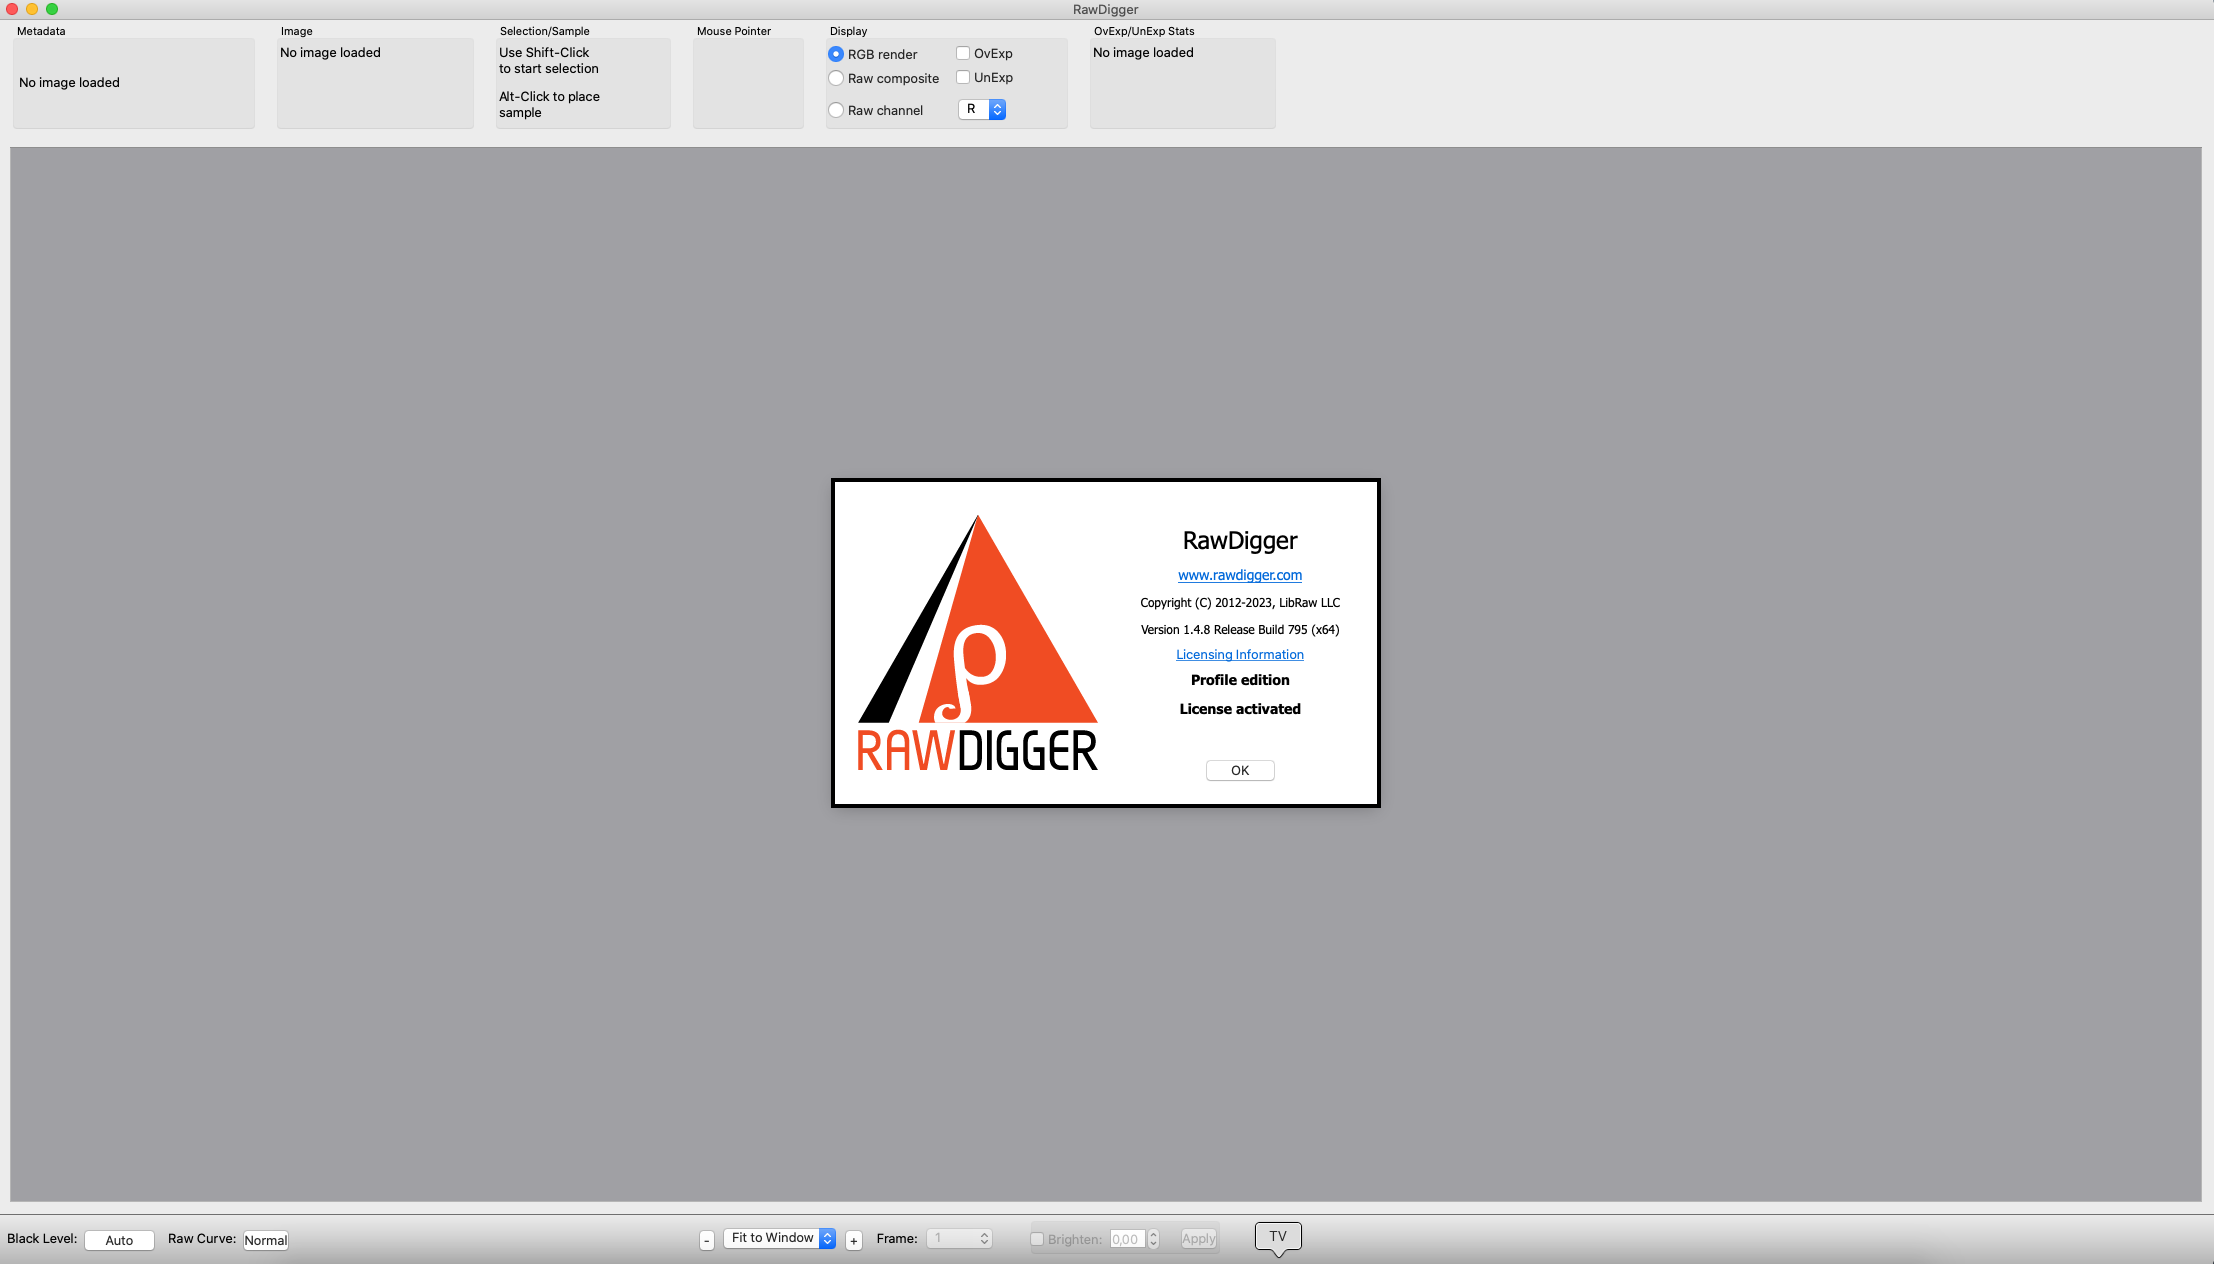
Task: Minimize the window with yellow button
Action: coord(32,9)
